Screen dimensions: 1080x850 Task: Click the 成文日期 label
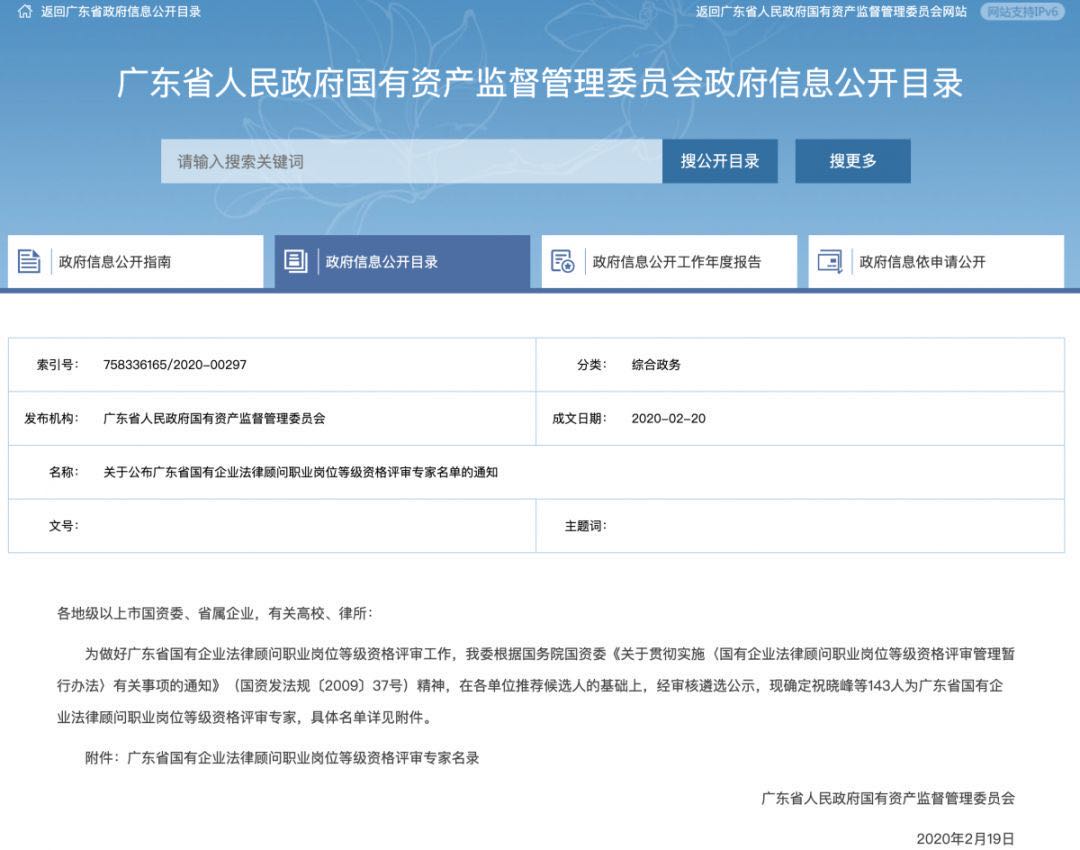(x=579, y=418)
